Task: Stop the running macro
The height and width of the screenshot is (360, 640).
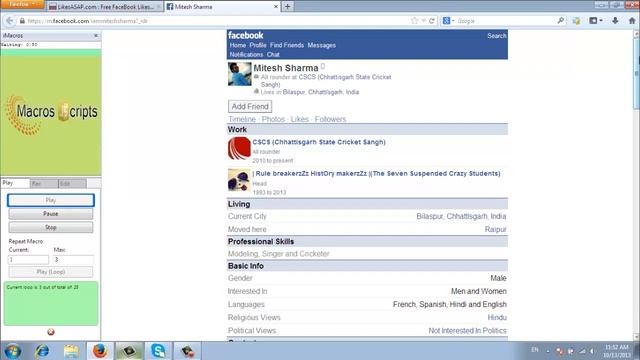Action: coord(51,227)
